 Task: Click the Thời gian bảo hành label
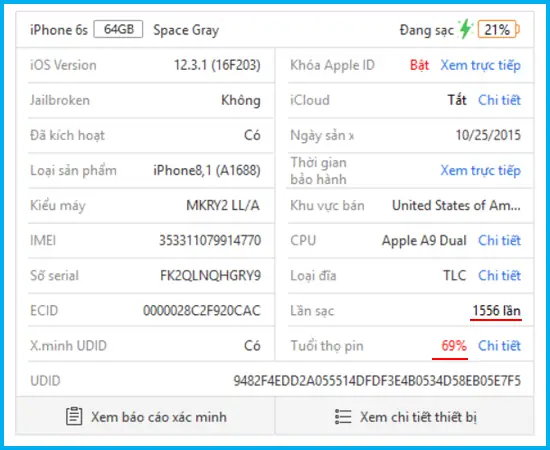tap(318, 171)
